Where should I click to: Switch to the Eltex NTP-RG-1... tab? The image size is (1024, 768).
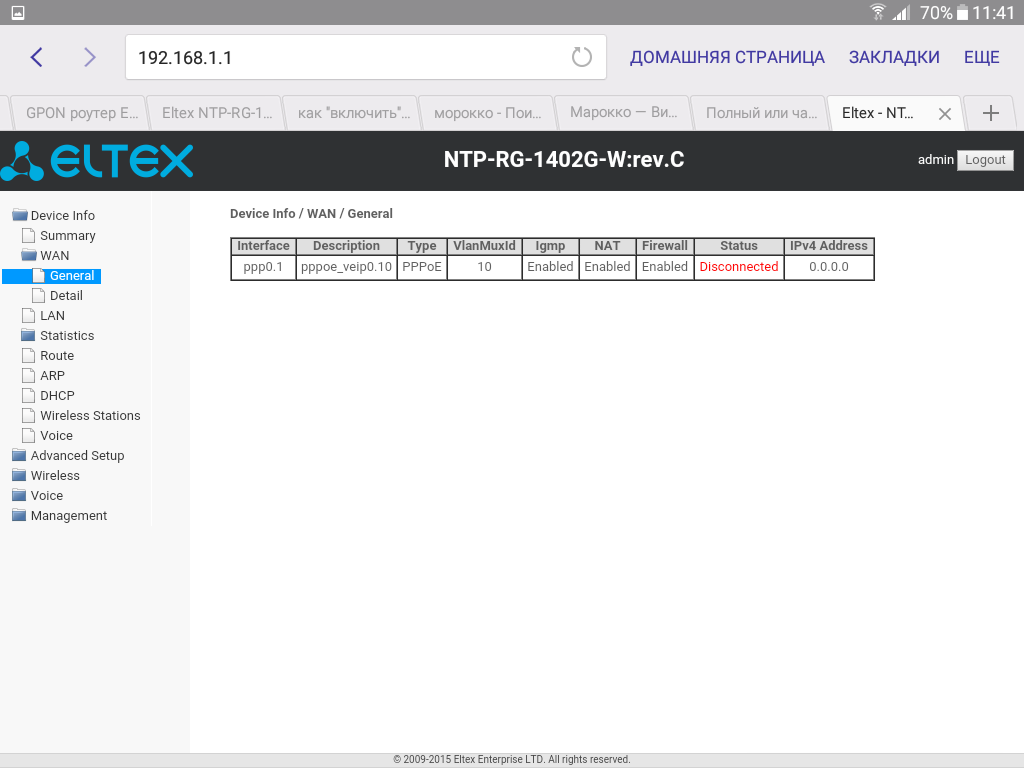coord(215,113)
